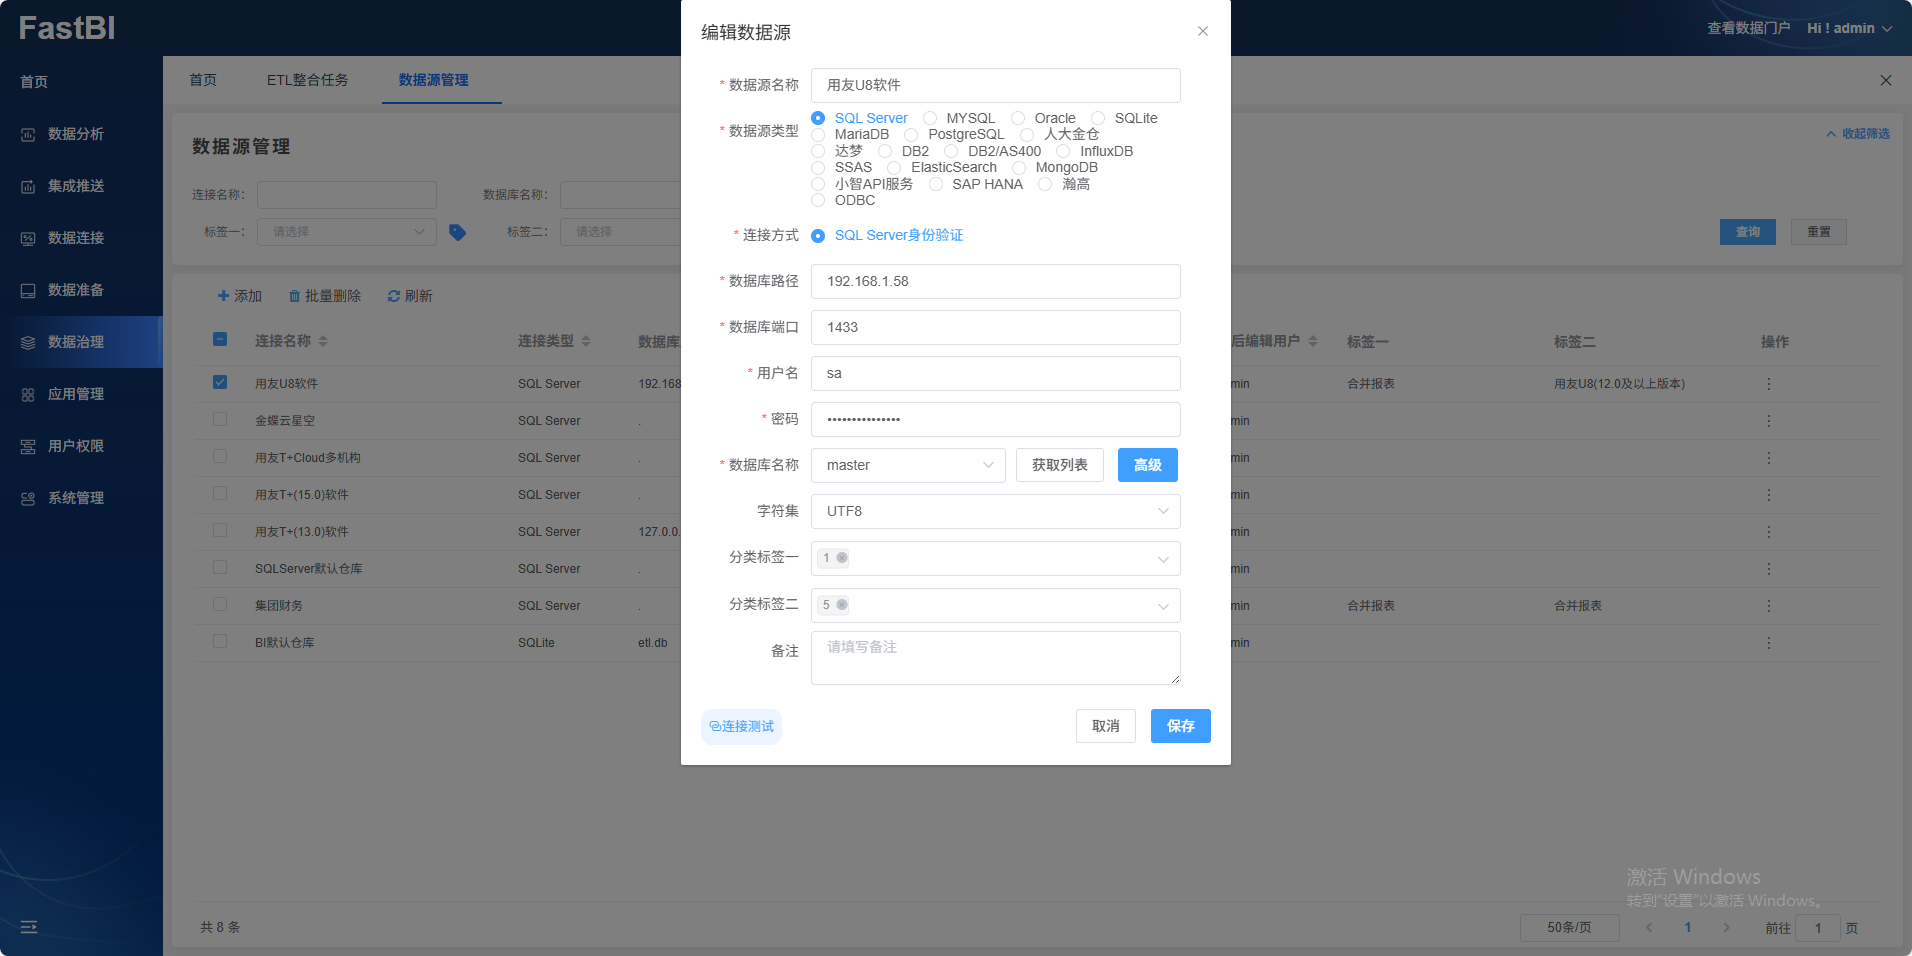Remove tag 1 from 分类标签一

tap(842, 558)
